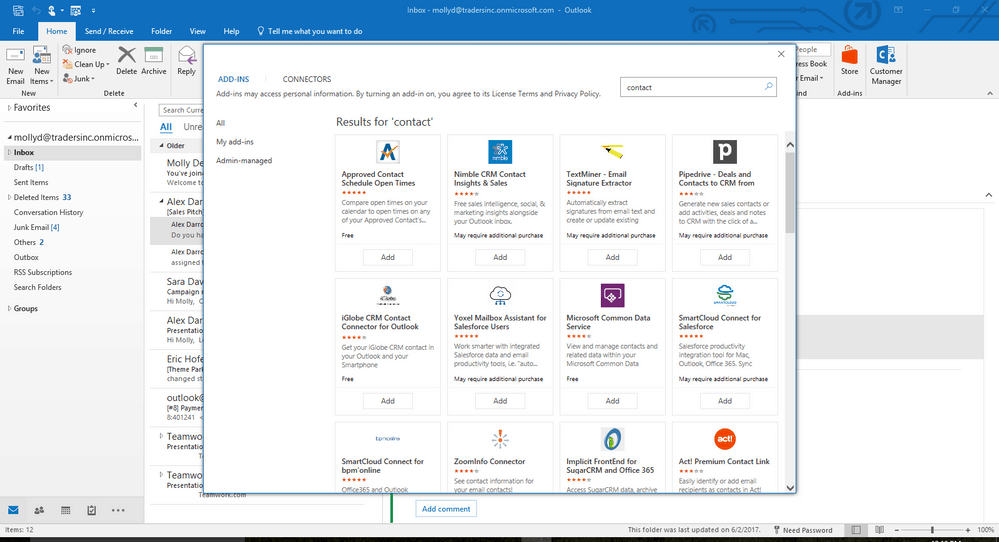Open ZoomInfo Connector logo
The image size is (999, 542).
(x=500, y=439)
